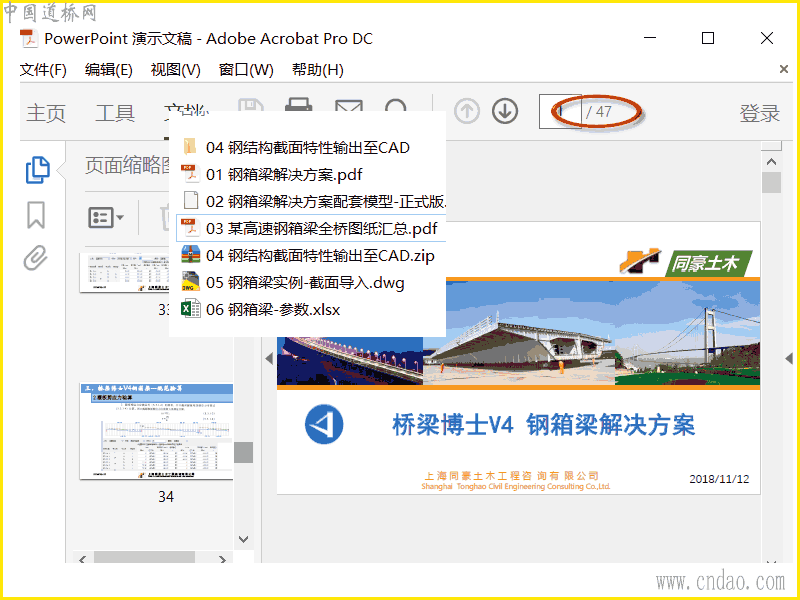
Task: Click the save disk icon
Action: [x=251, y=105]
